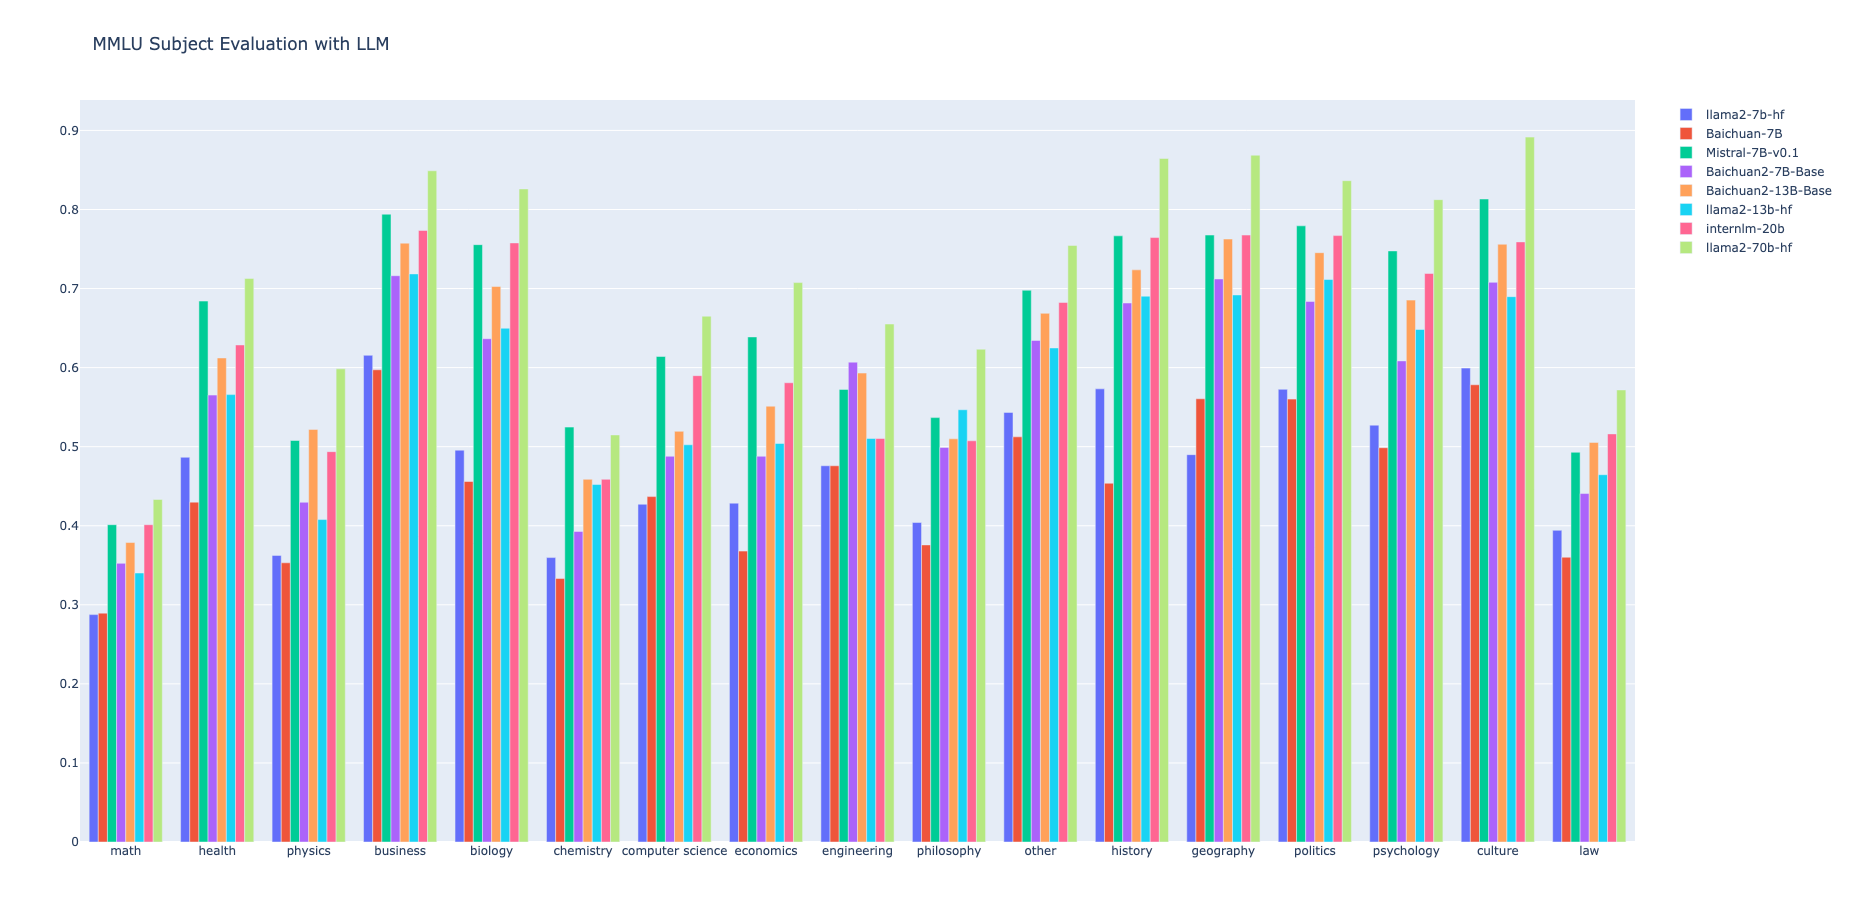Click the chart title 'MMLU Subject Evaluation with LLM'
The height and width of the screenshot is (922, 1849).
[241, 44]
